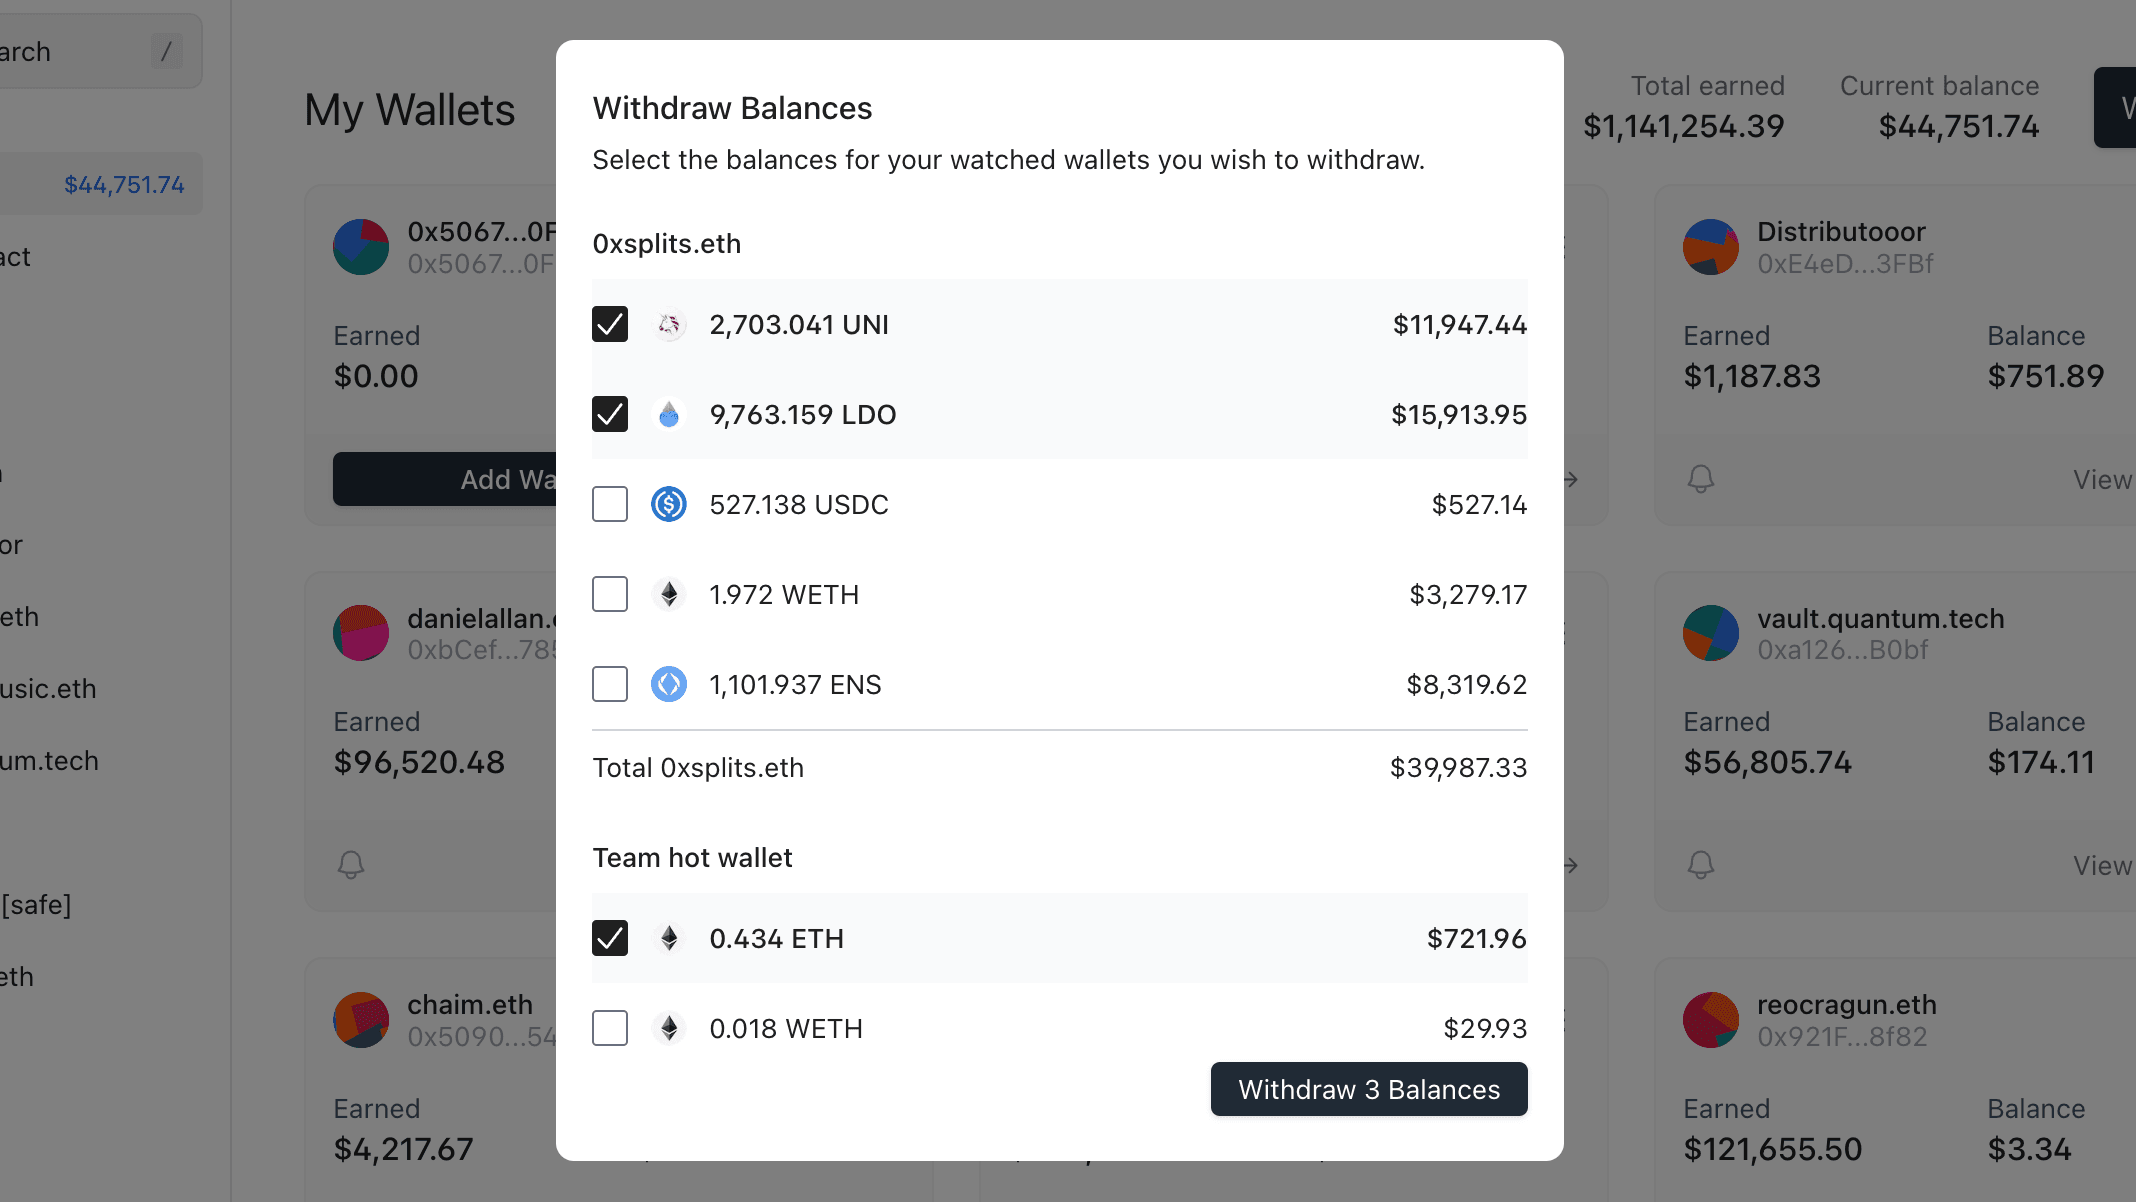Click the pie-chart avatar of vault.quantum.tech
The height and width of the screenshot is (1202, 2136).
[1710, 632]
